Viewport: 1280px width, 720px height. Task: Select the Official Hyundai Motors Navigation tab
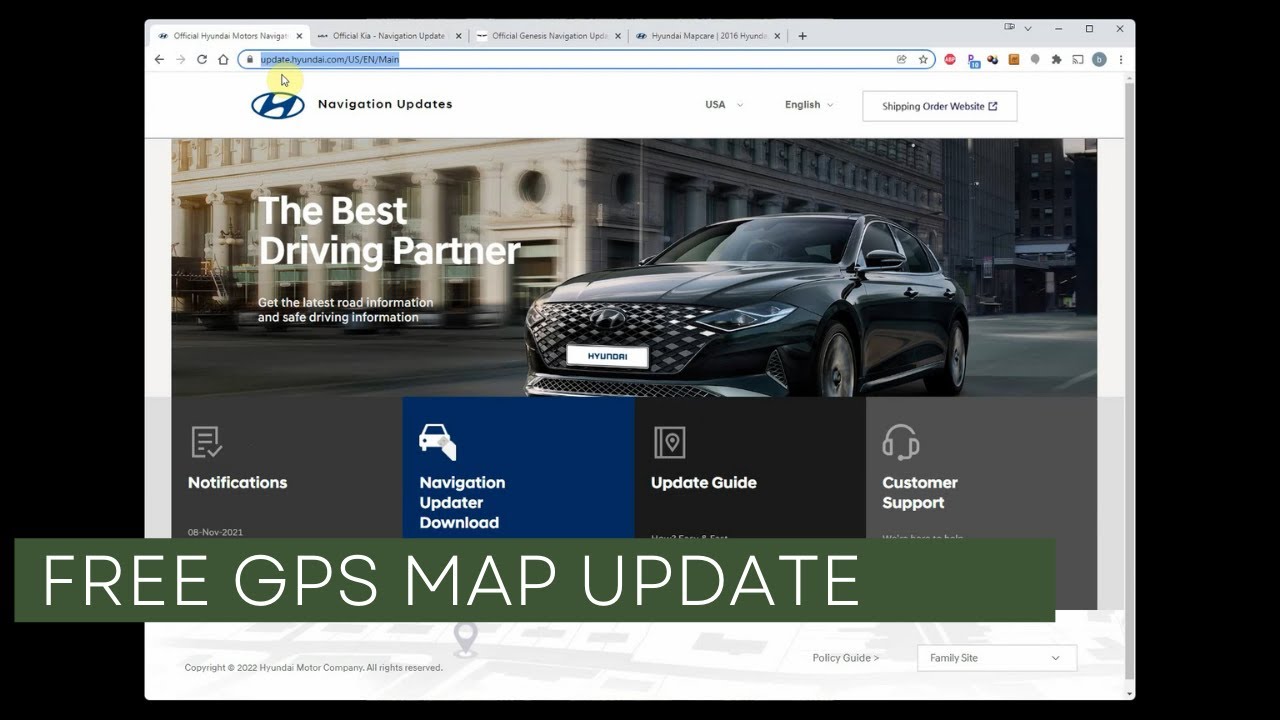(x=230, y=36)
